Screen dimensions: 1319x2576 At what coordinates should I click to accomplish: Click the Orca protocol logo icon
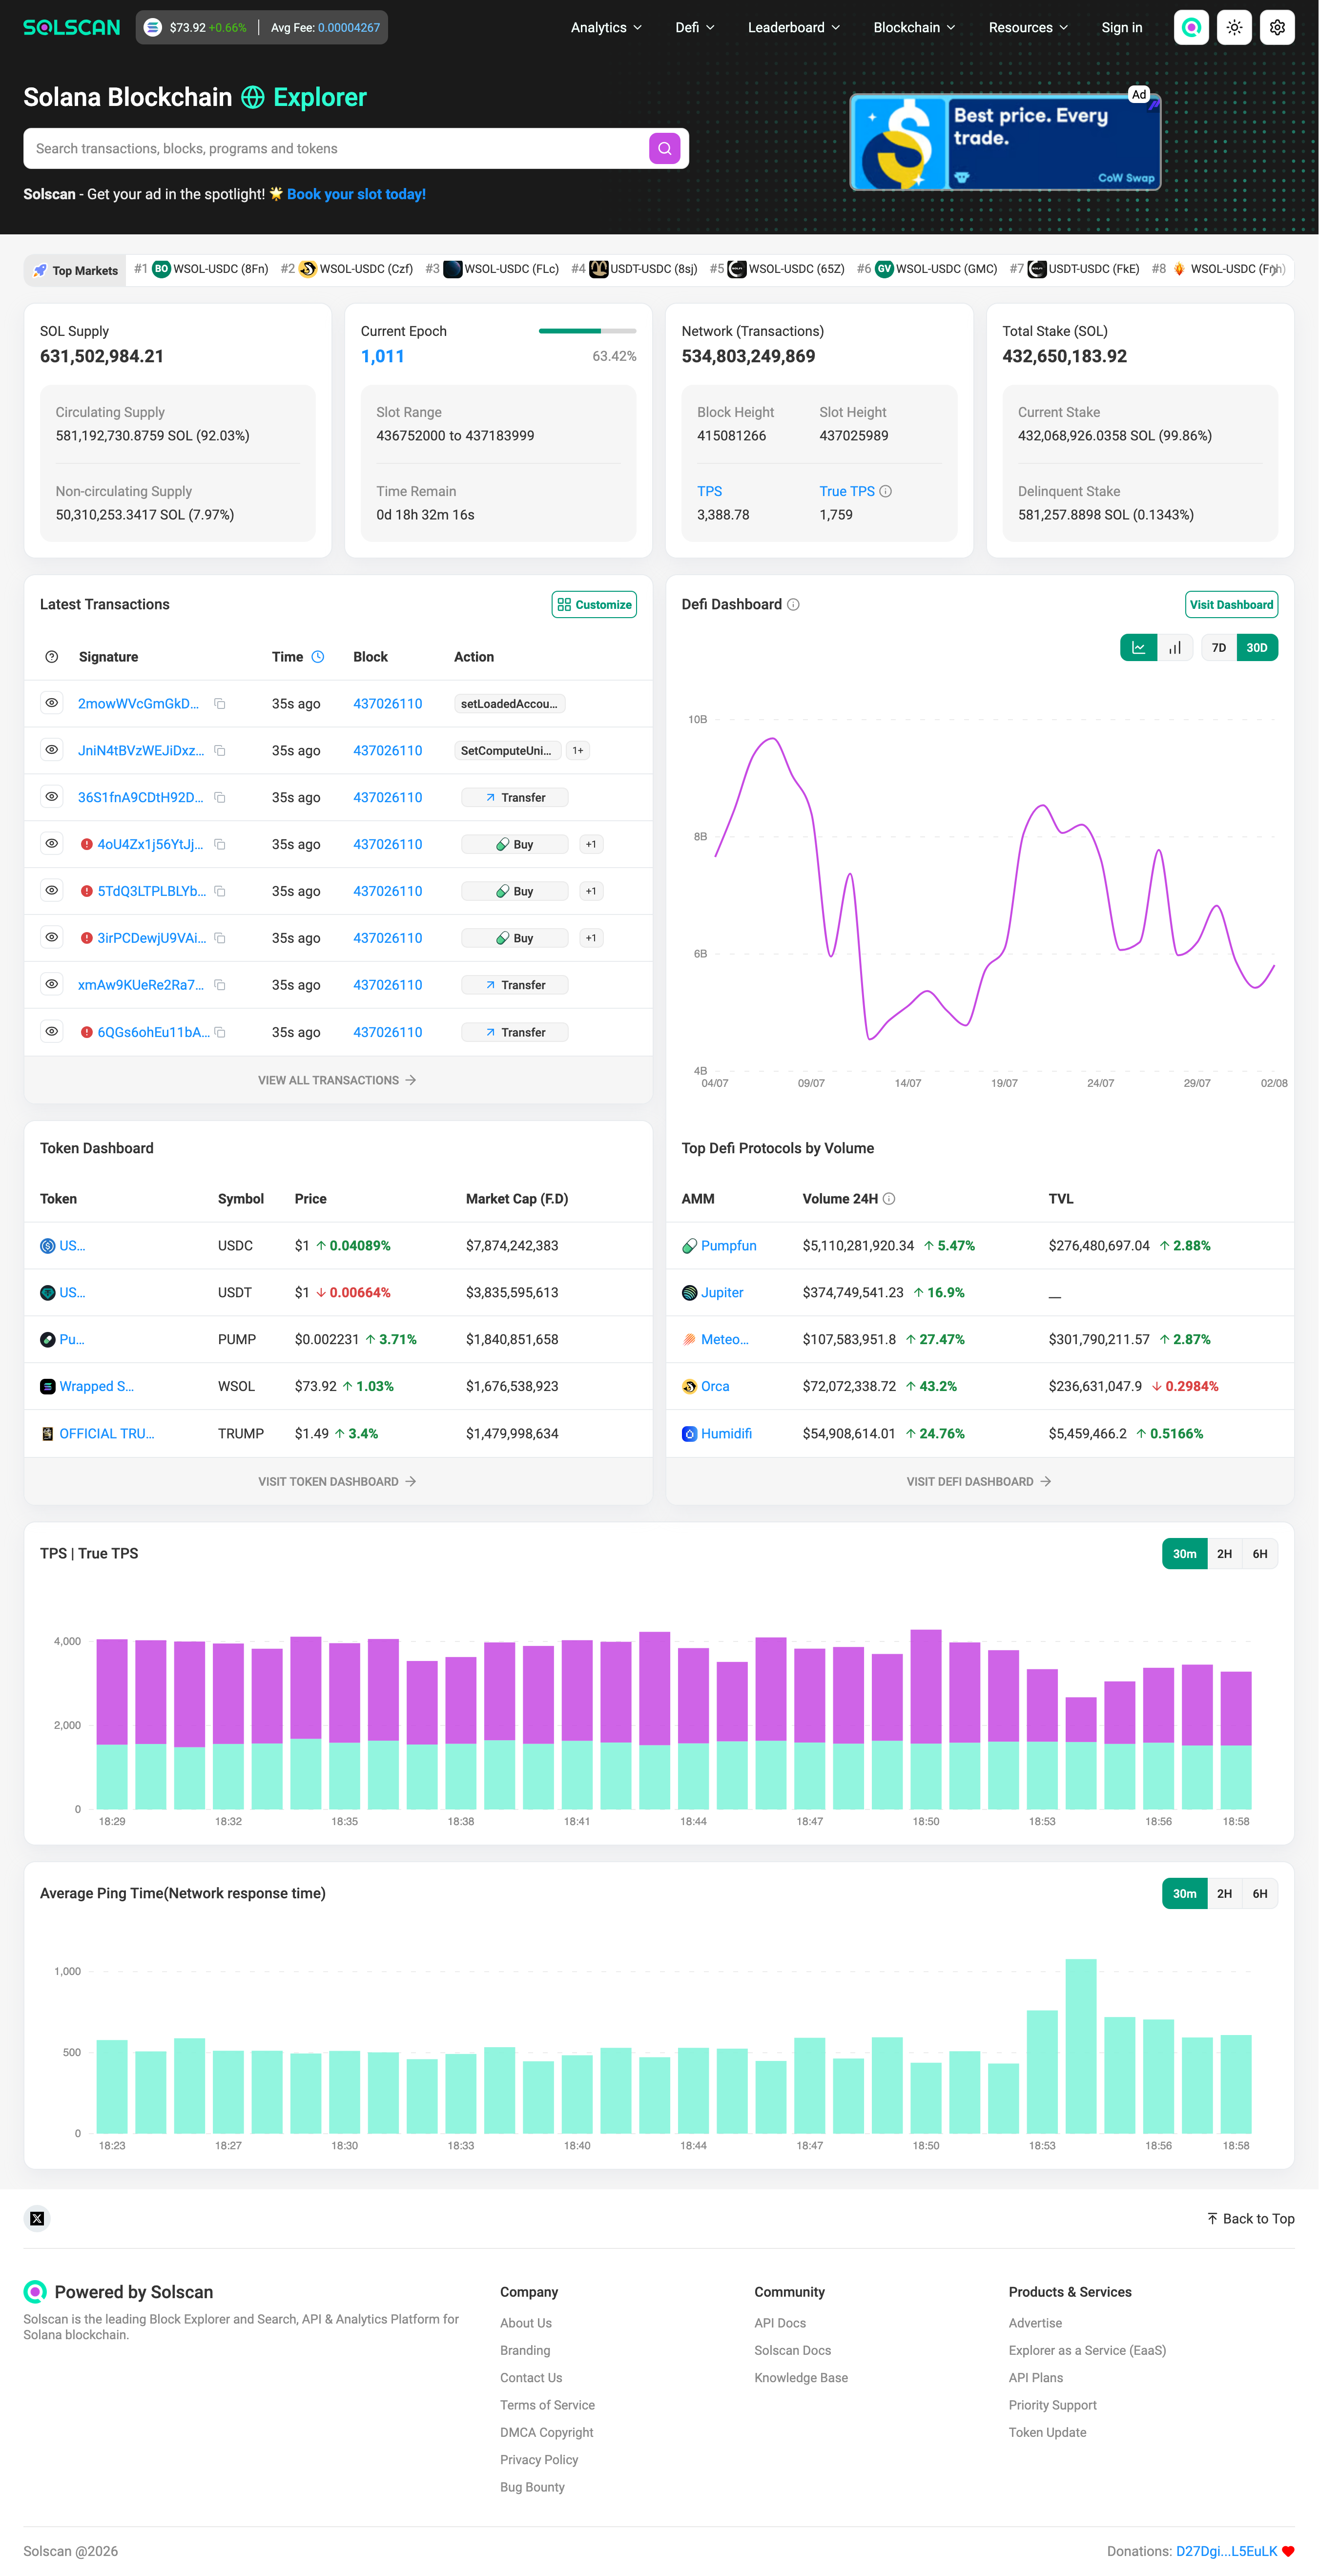point(689,1387)
